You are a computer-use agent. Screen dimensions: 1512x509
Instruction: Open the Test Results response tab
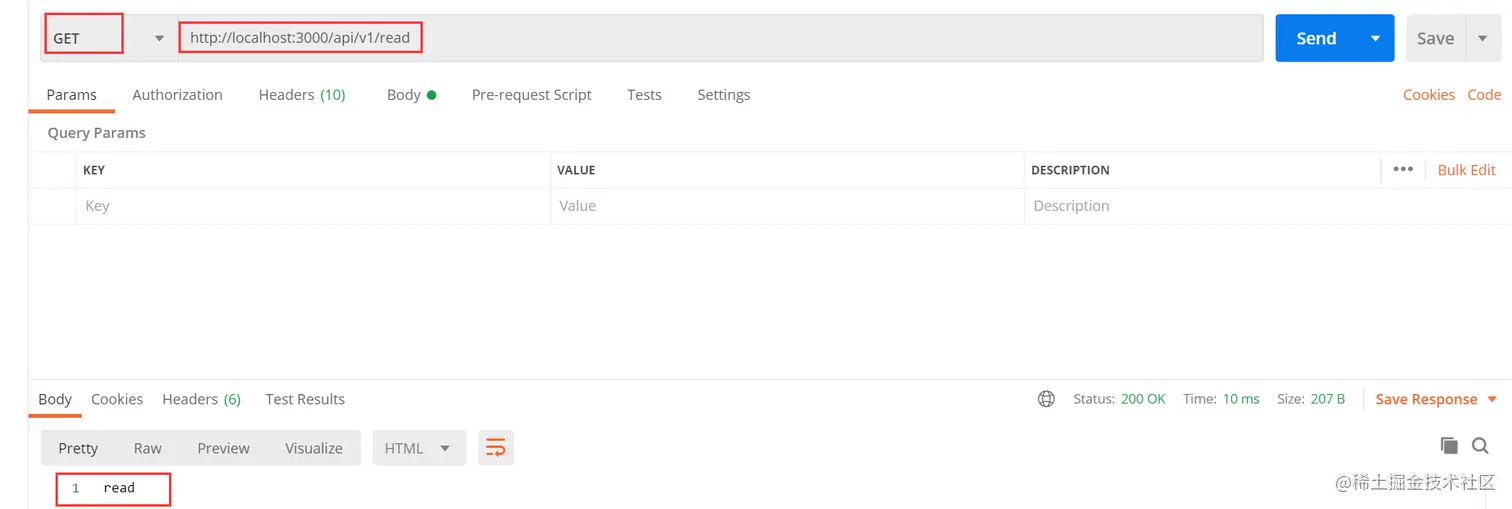[x=305, y=399]
